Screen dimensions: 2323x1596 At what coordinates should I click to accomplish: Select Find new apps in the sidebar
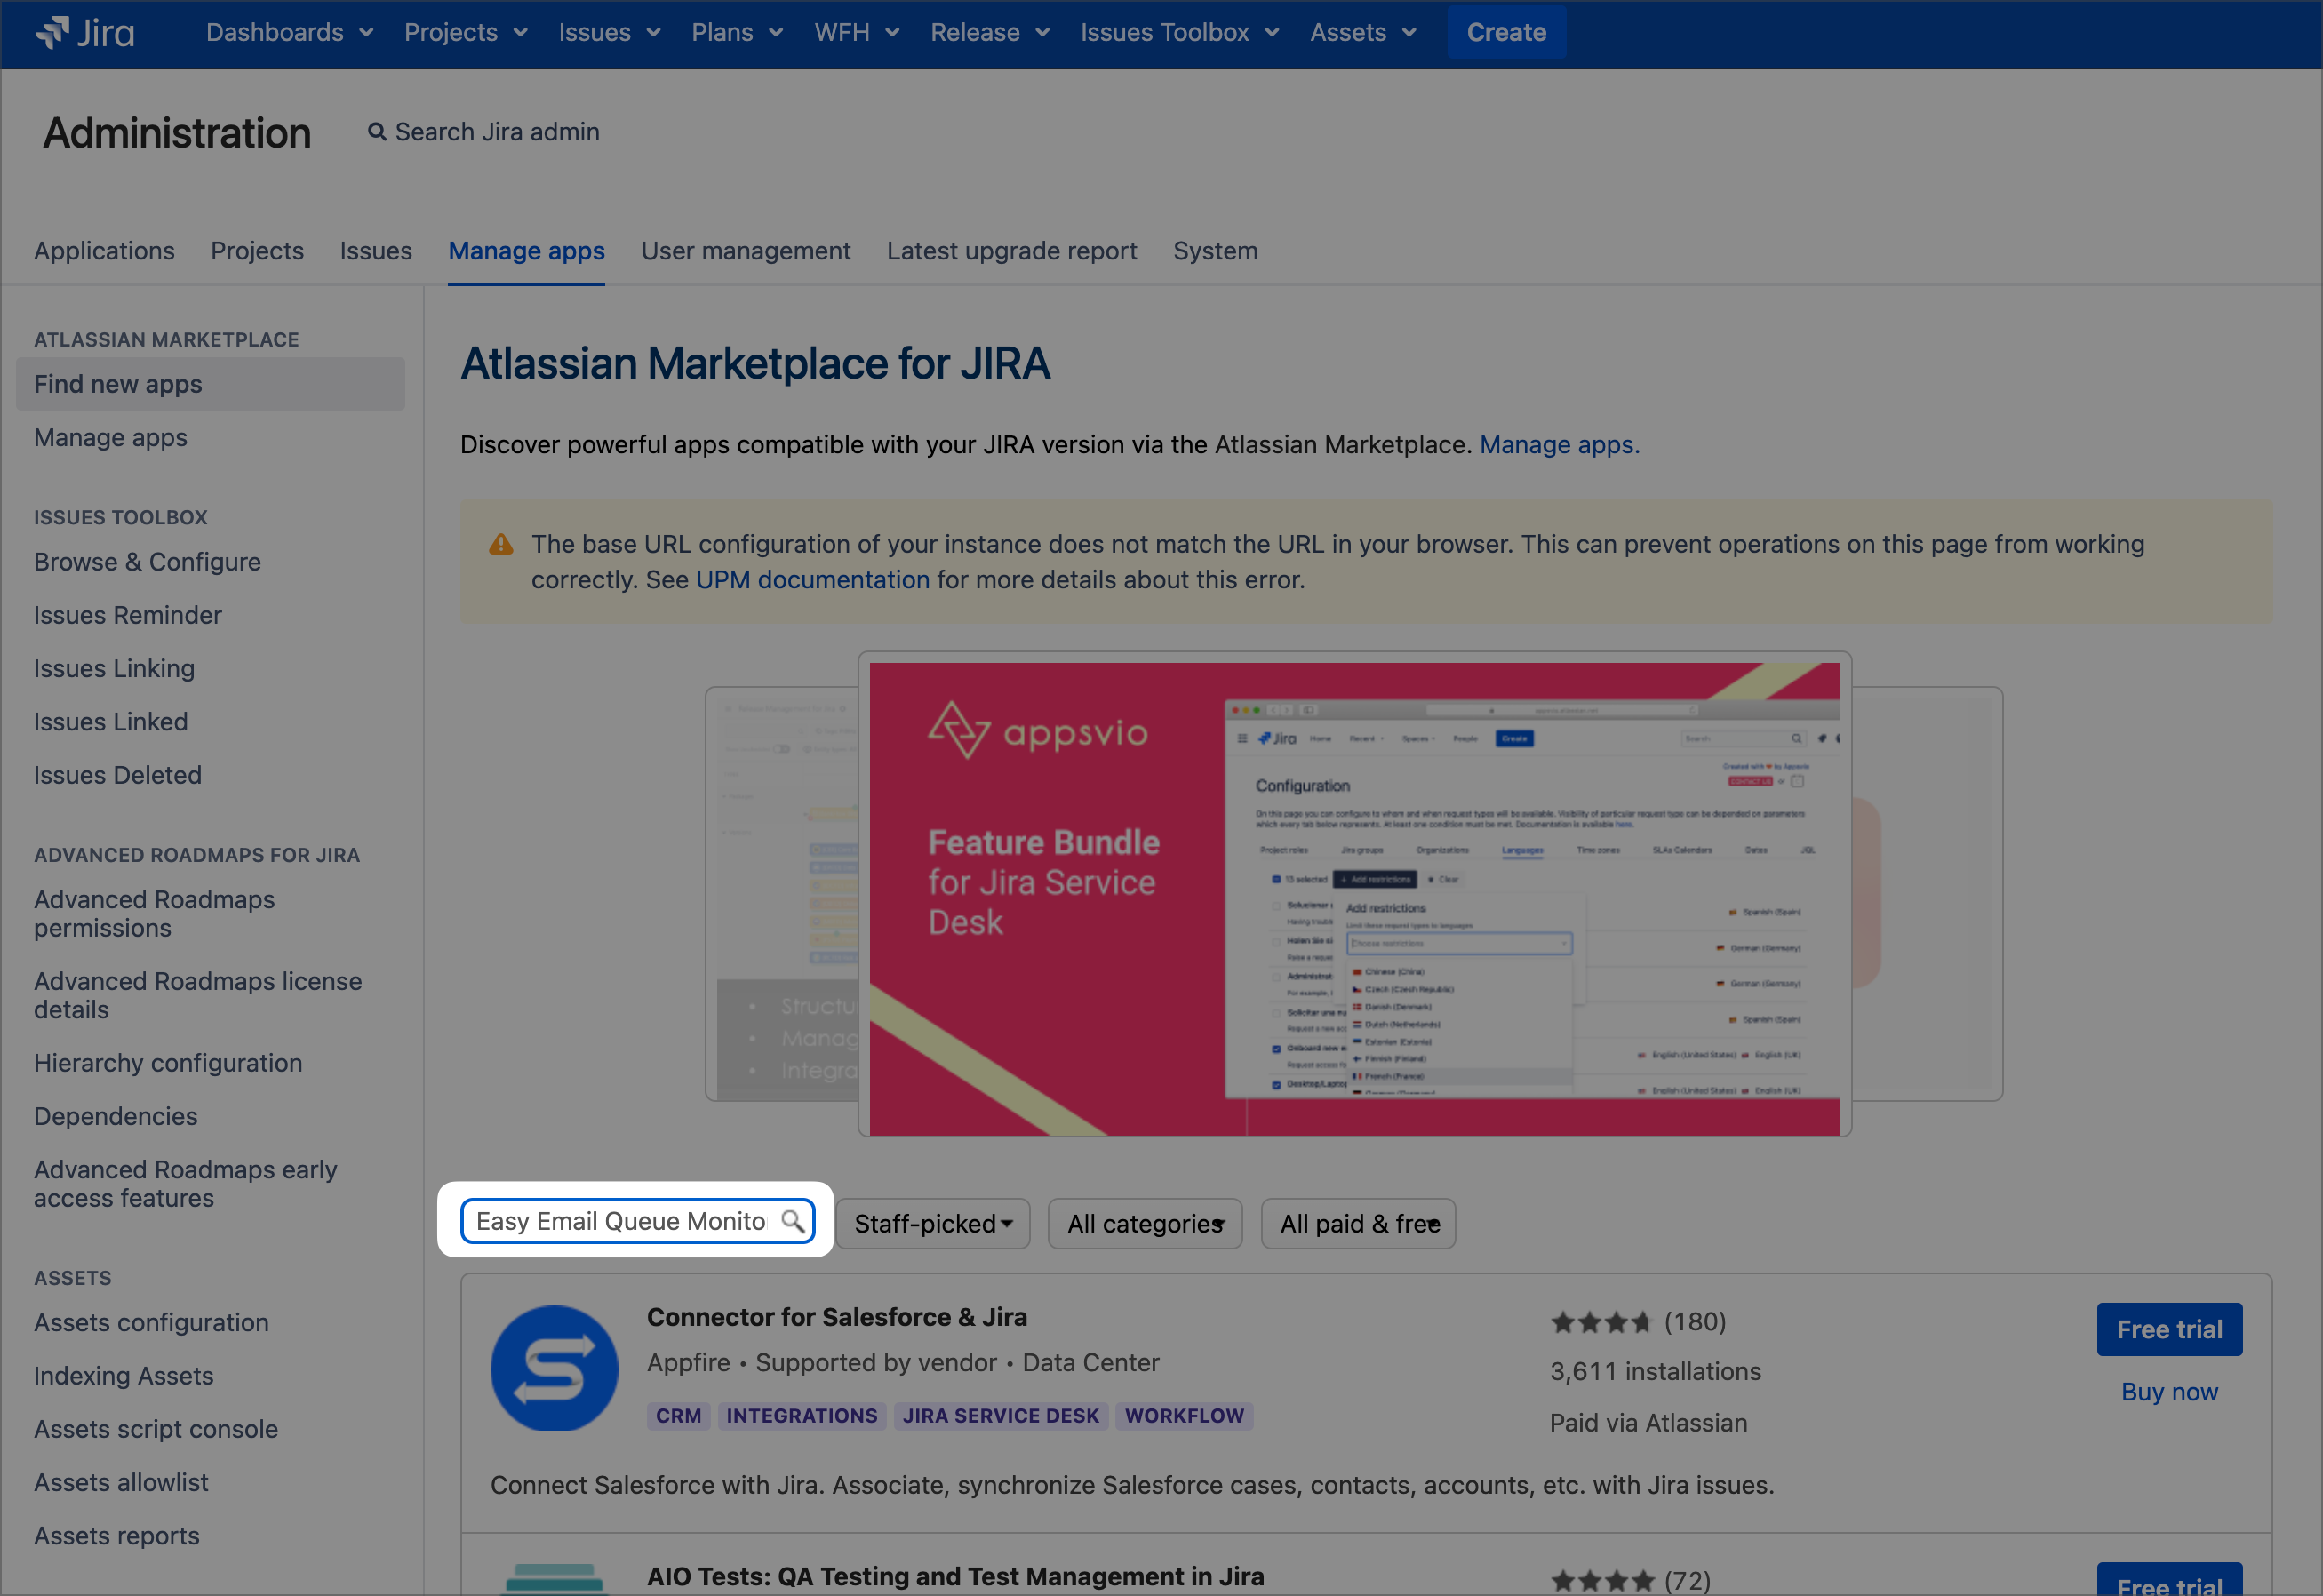(210, 384)
